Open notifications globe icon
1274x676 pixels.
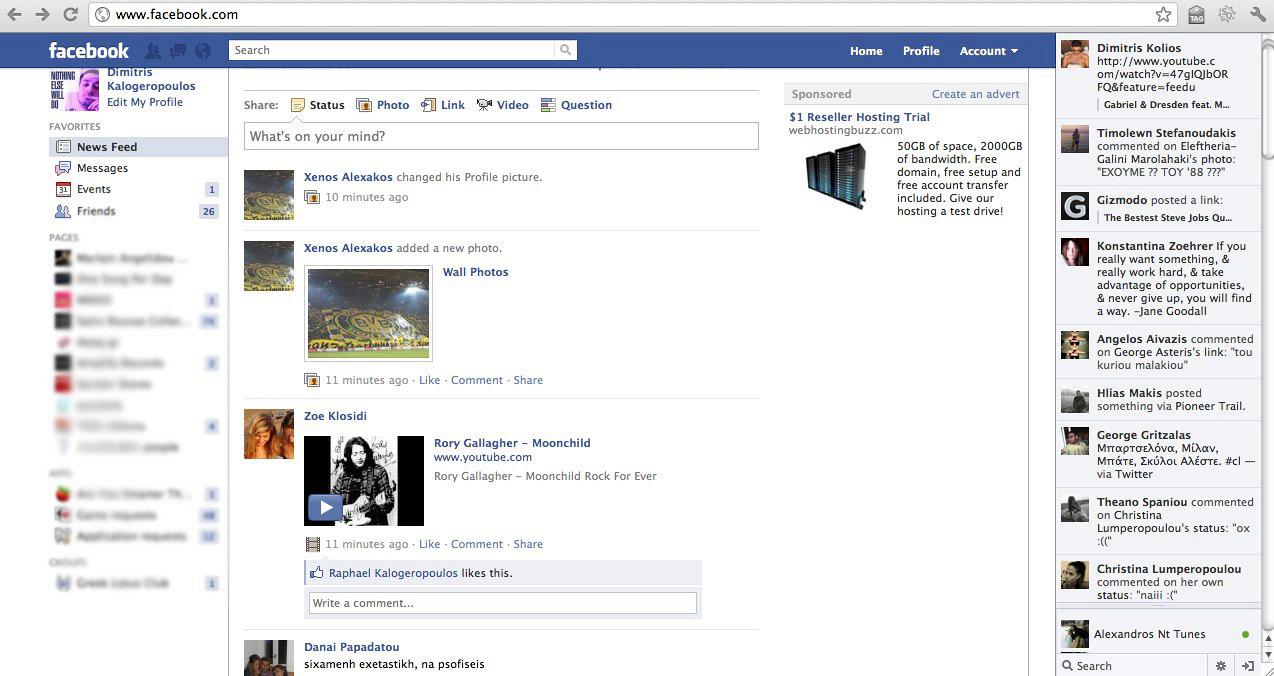coord(203,50)
